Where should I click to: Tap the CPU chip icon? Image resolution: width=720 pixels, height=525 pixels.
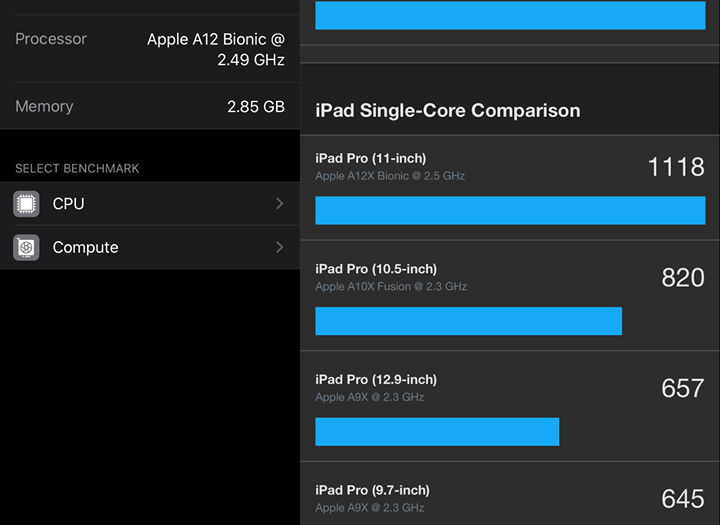point(26,204)
